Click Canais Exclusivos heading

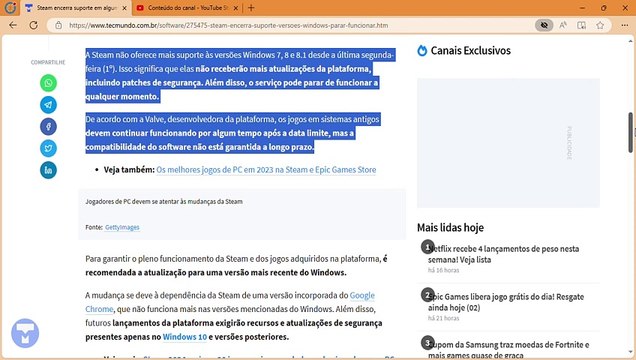click(x=471, y=50)
